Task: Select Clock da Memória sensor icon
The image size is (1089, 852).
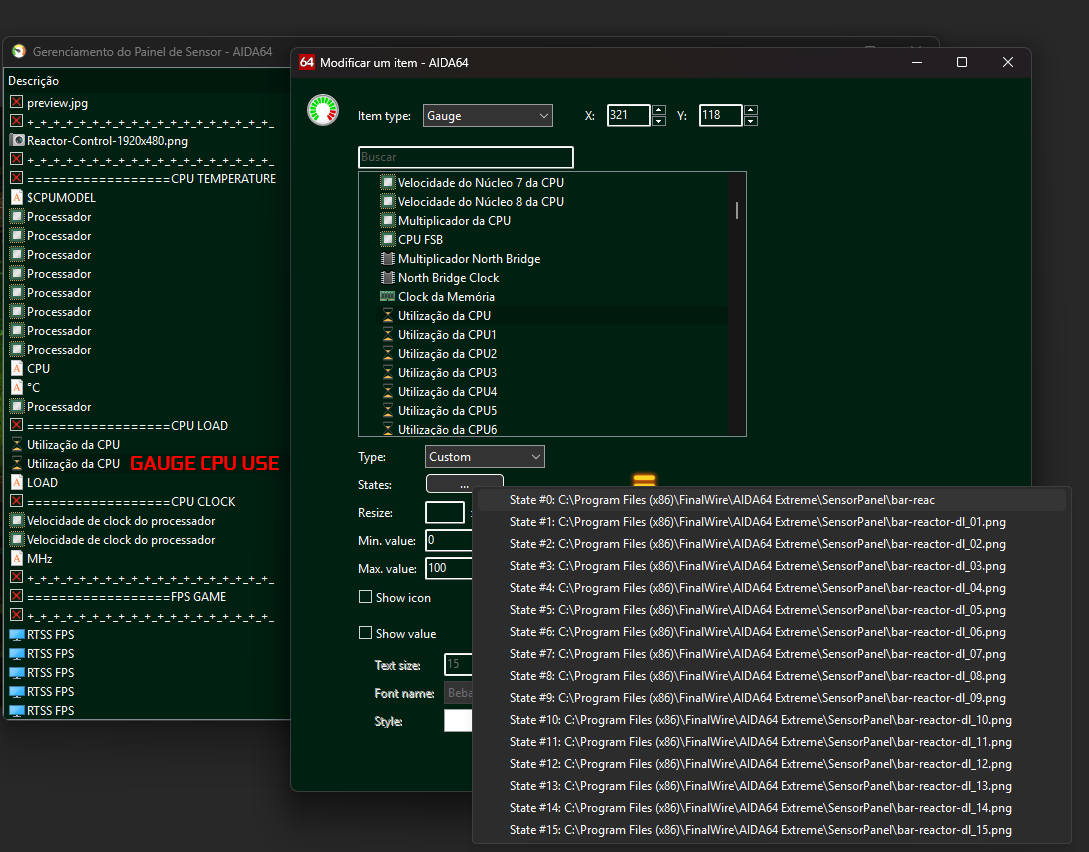Action: (388, 296)
